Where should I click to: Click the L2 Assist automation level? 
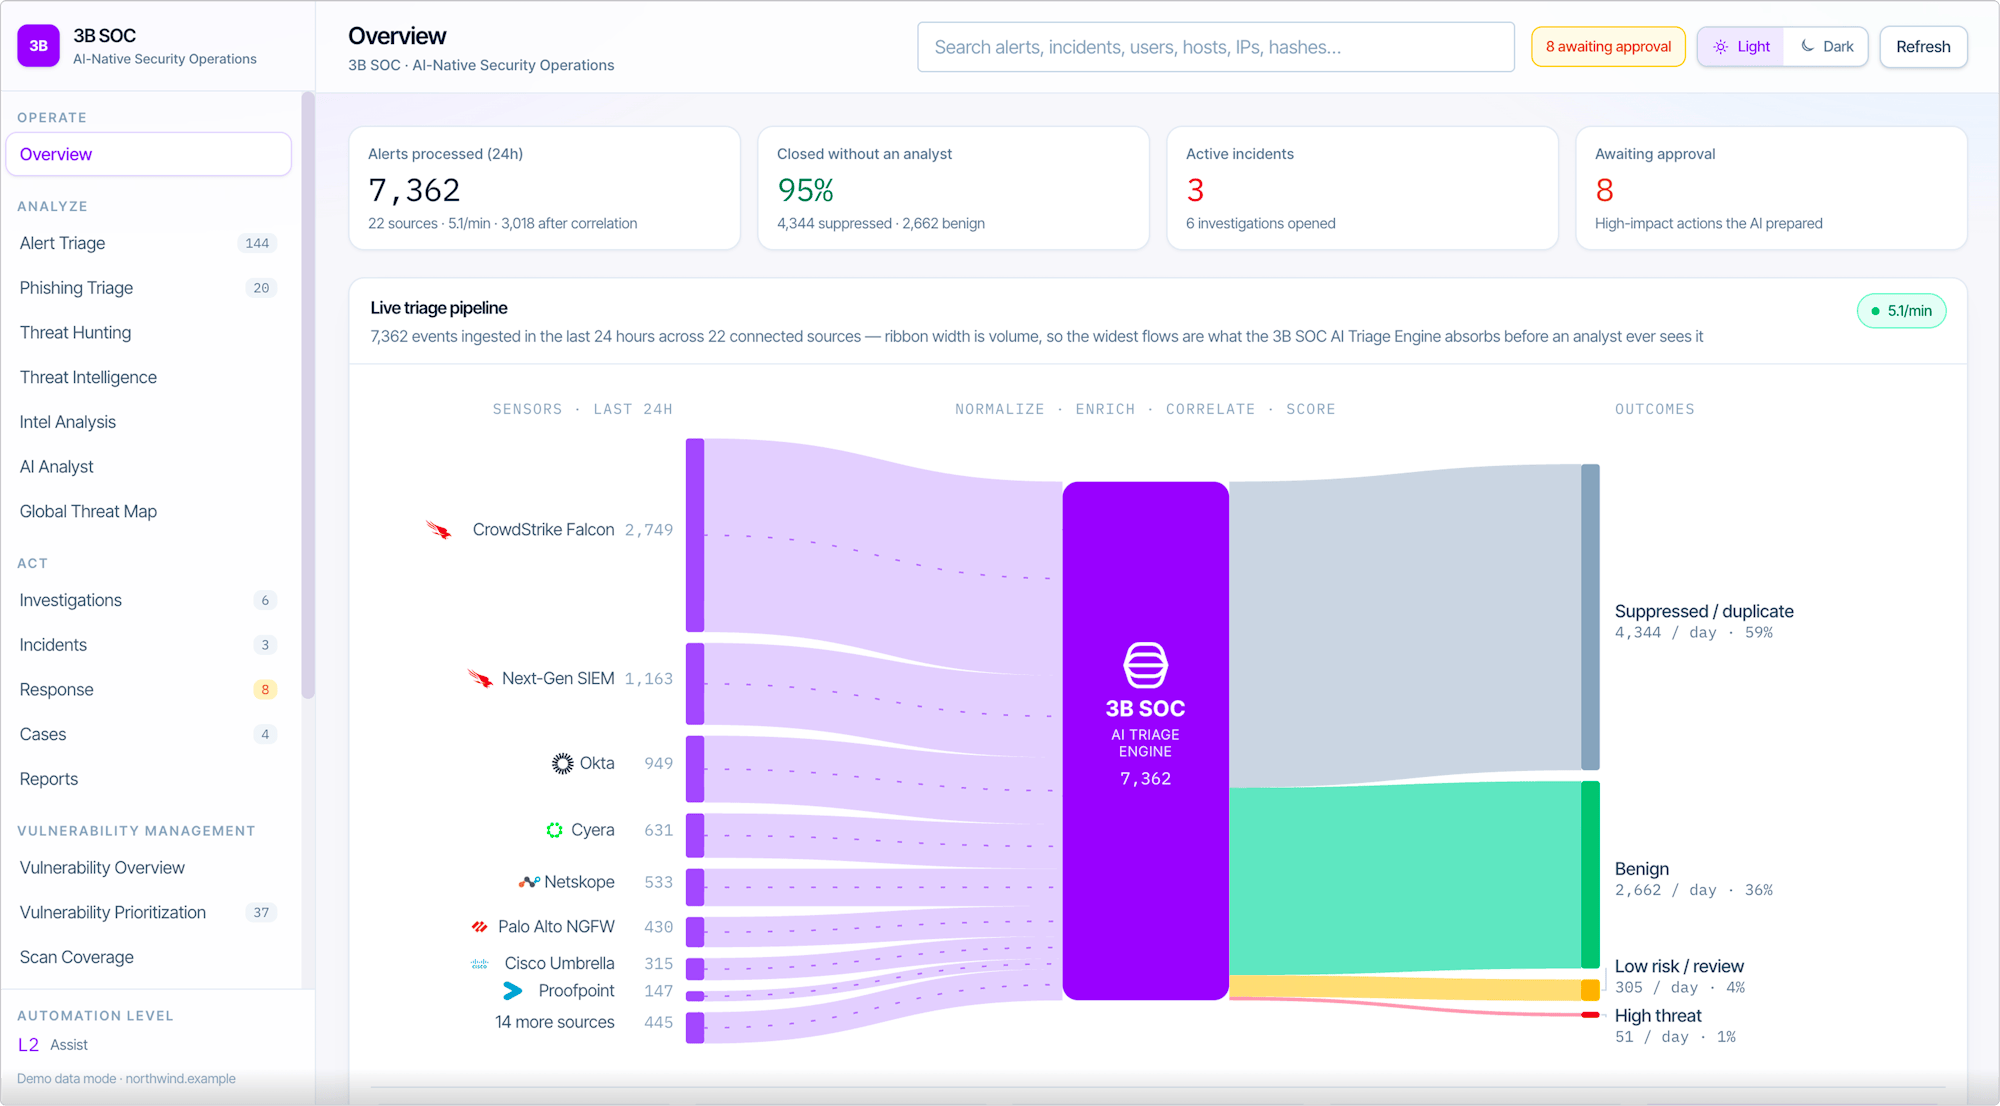pos(53,1045)
